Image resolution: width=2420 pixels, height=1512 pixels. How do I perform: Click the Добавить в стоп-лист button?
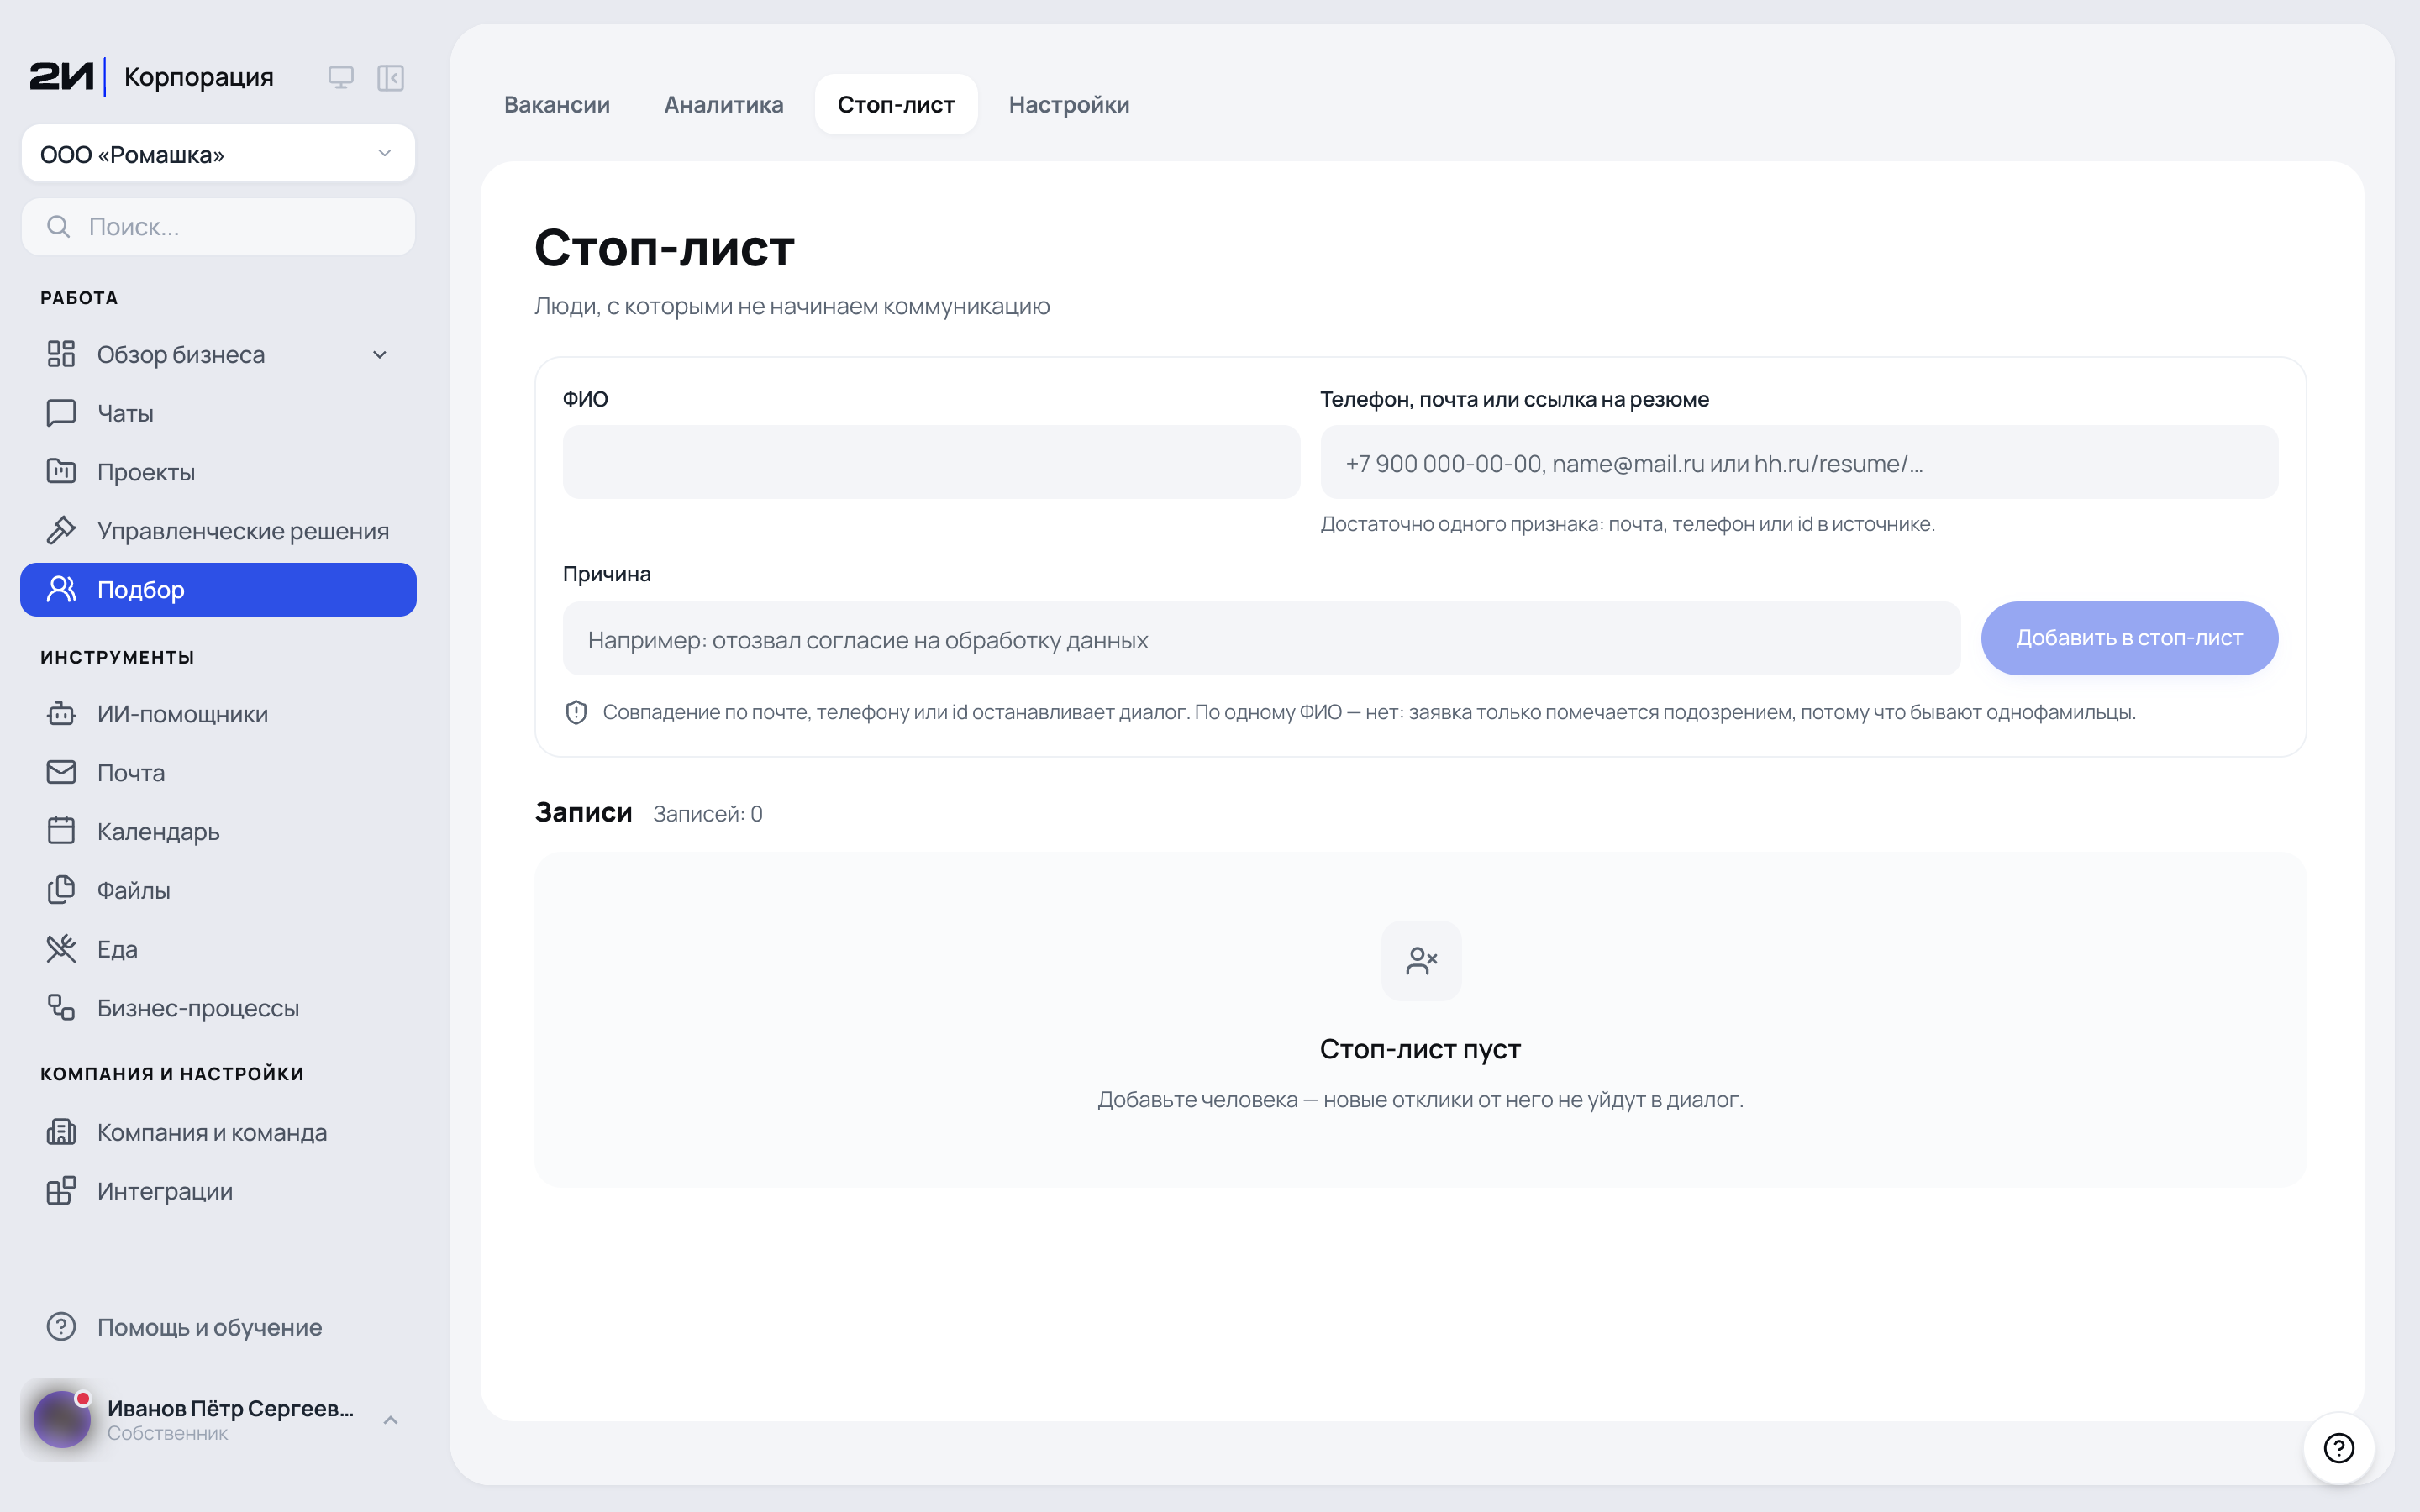click(x=2129, y=638)
